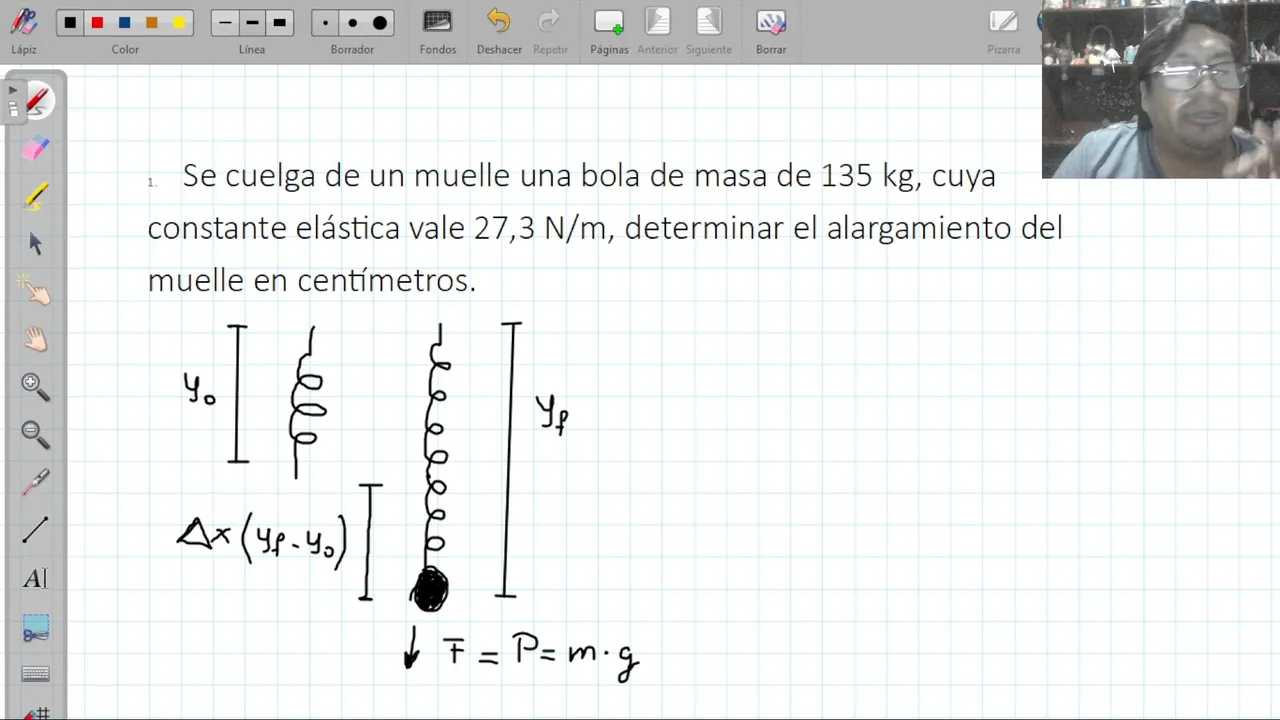Choose the medium line width
1280x720 pixels.
(252, 23)
